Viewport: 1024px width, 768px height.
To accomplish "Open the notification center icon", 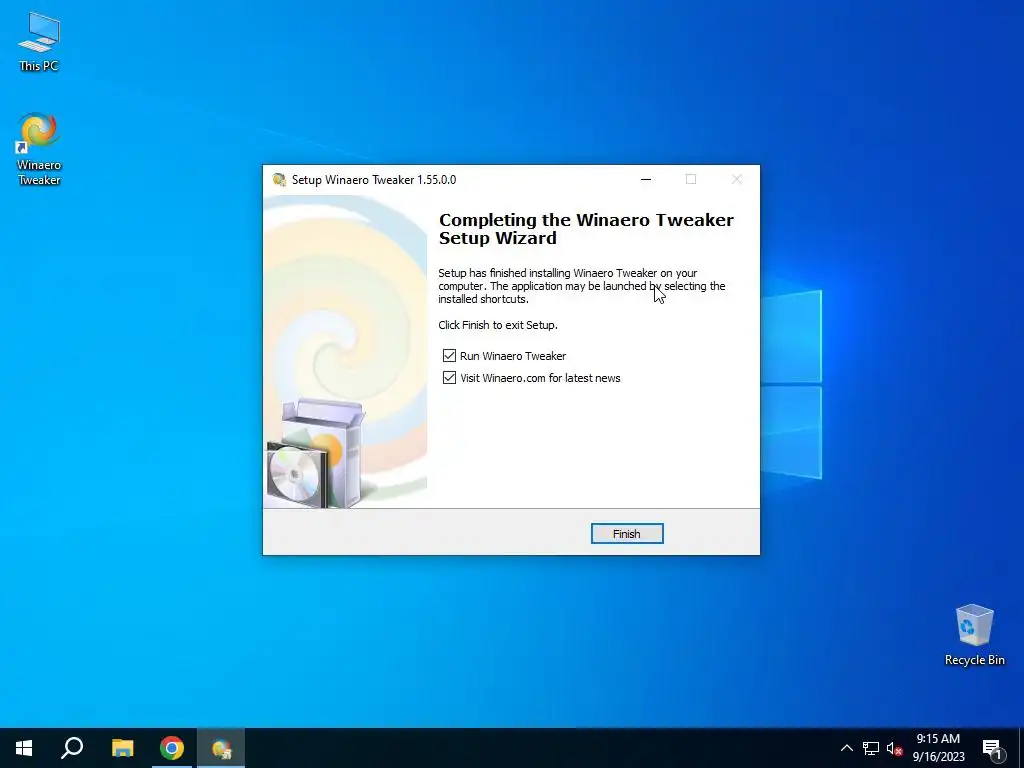I will (992, 750).
